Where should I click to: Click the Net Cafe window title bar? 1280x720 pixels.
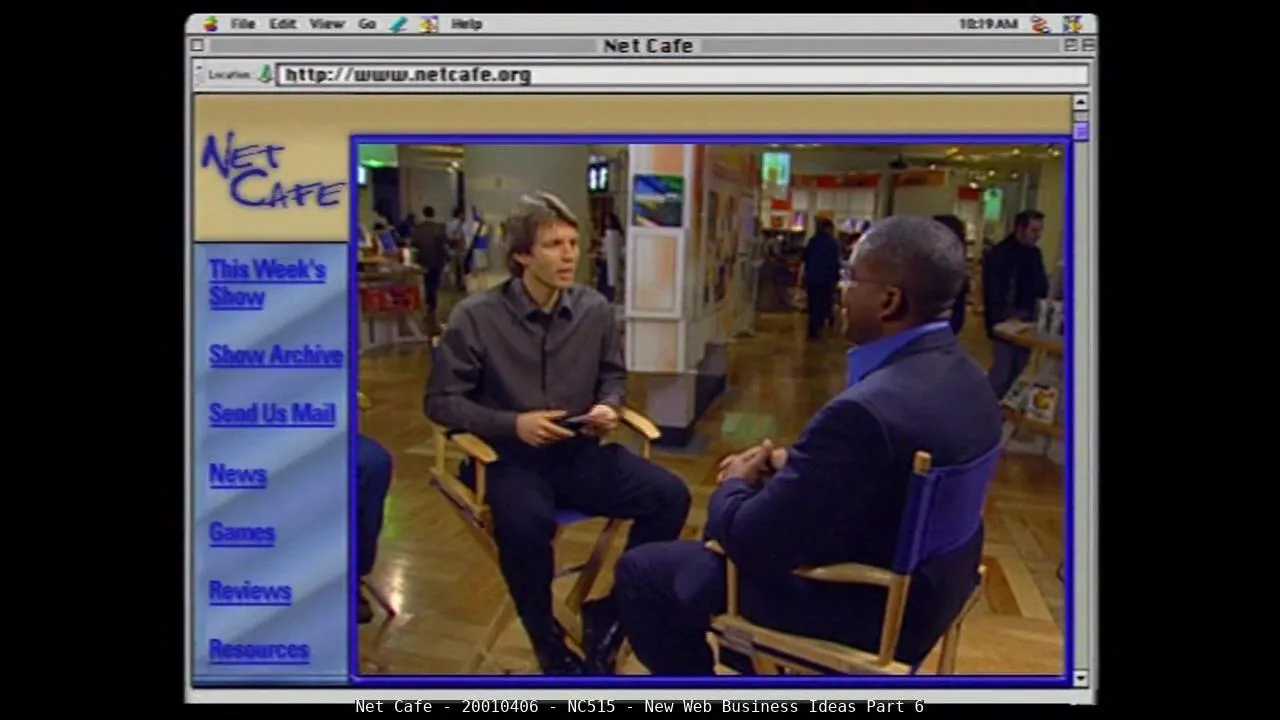(x=641, y=45)
